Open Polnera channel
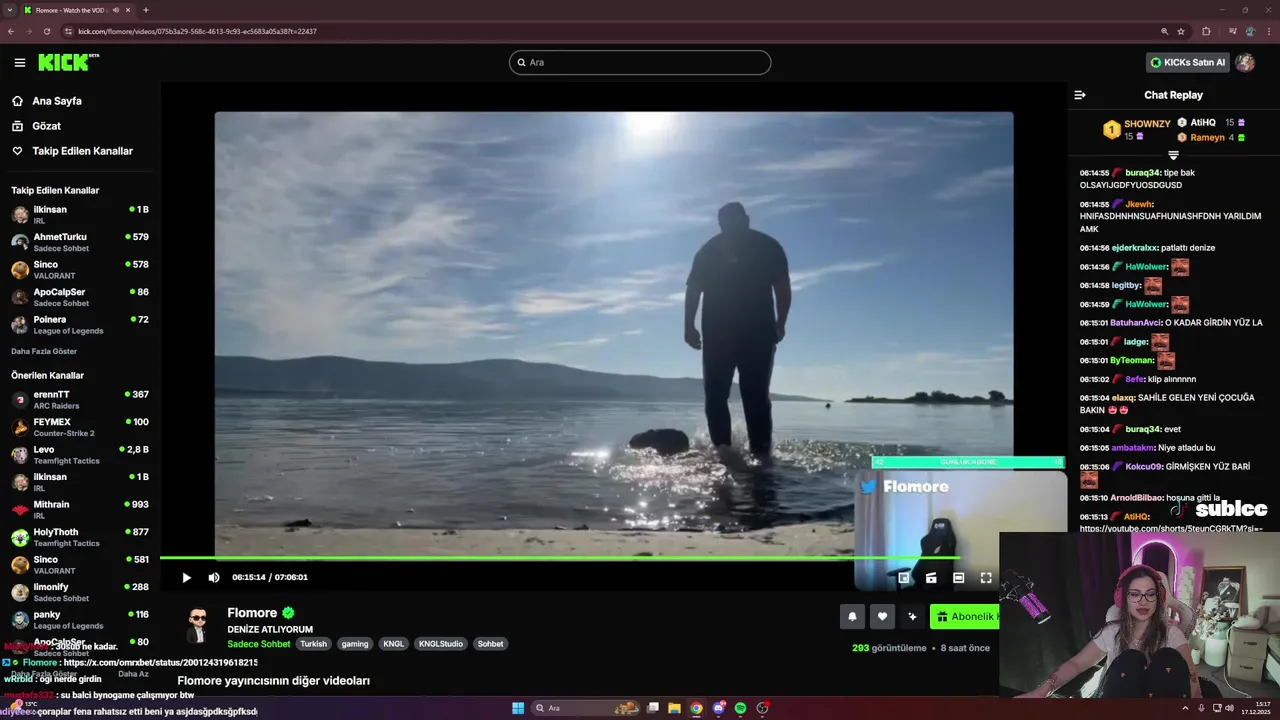Viewport: 1280px width, 720px height. 80,324
